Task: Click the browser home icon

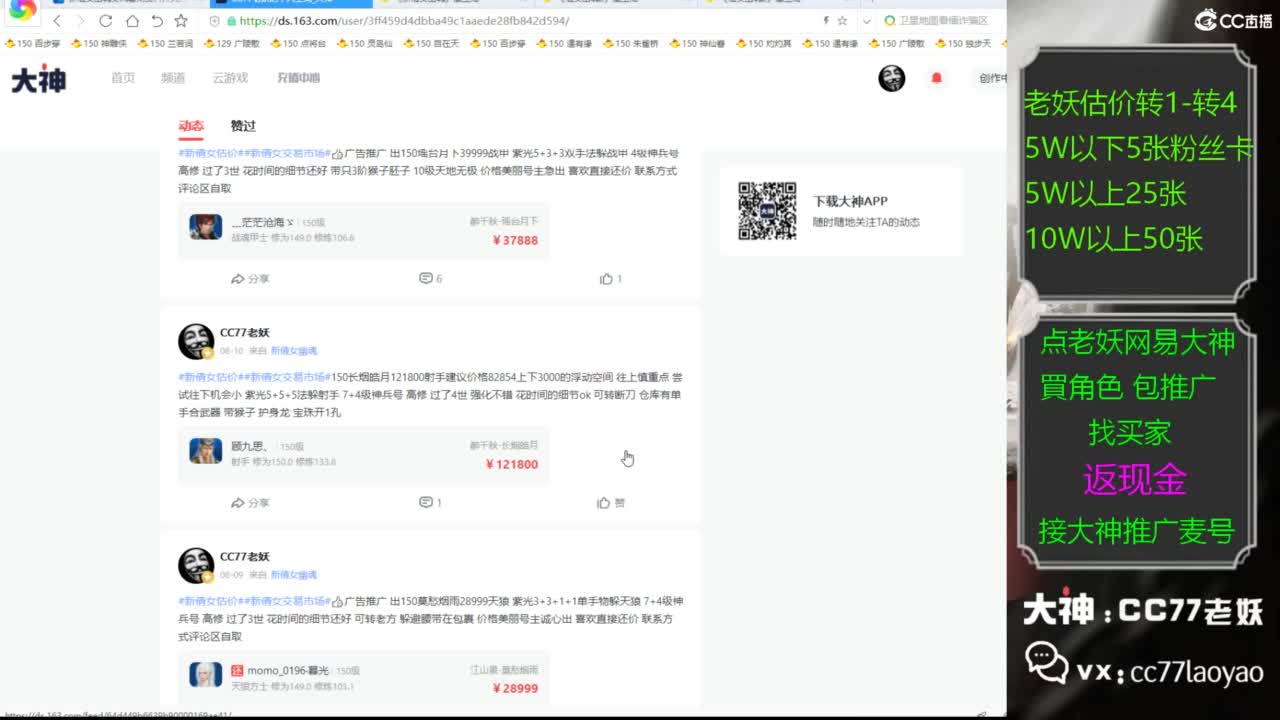Action: point(133,20)
